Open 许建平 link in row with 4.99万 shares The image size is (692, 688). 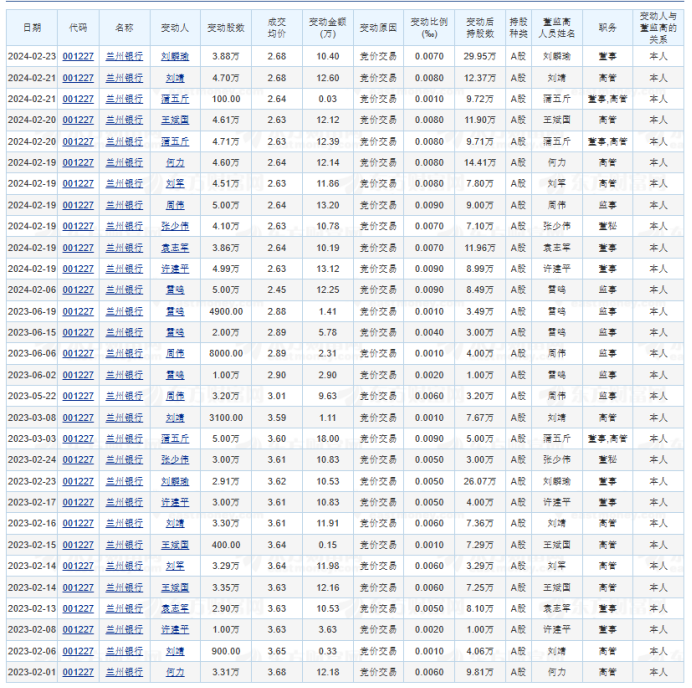175,269
